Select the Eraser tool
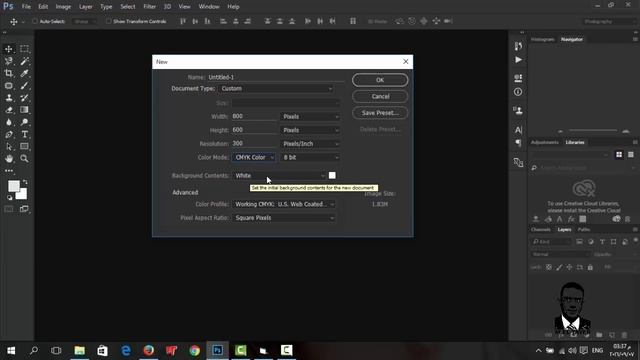Viewport: 640px width, 360px height. (x=9, y=110)
